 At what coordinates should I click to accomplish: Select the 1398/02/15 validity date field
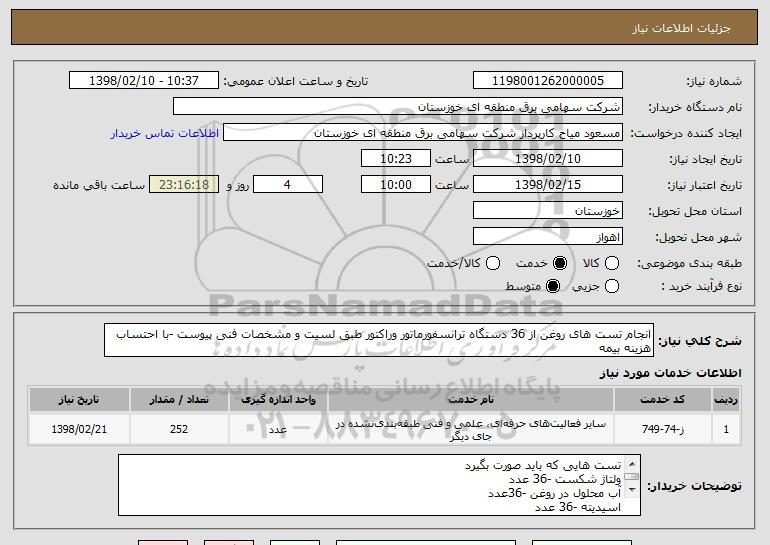tap(546, 185)
